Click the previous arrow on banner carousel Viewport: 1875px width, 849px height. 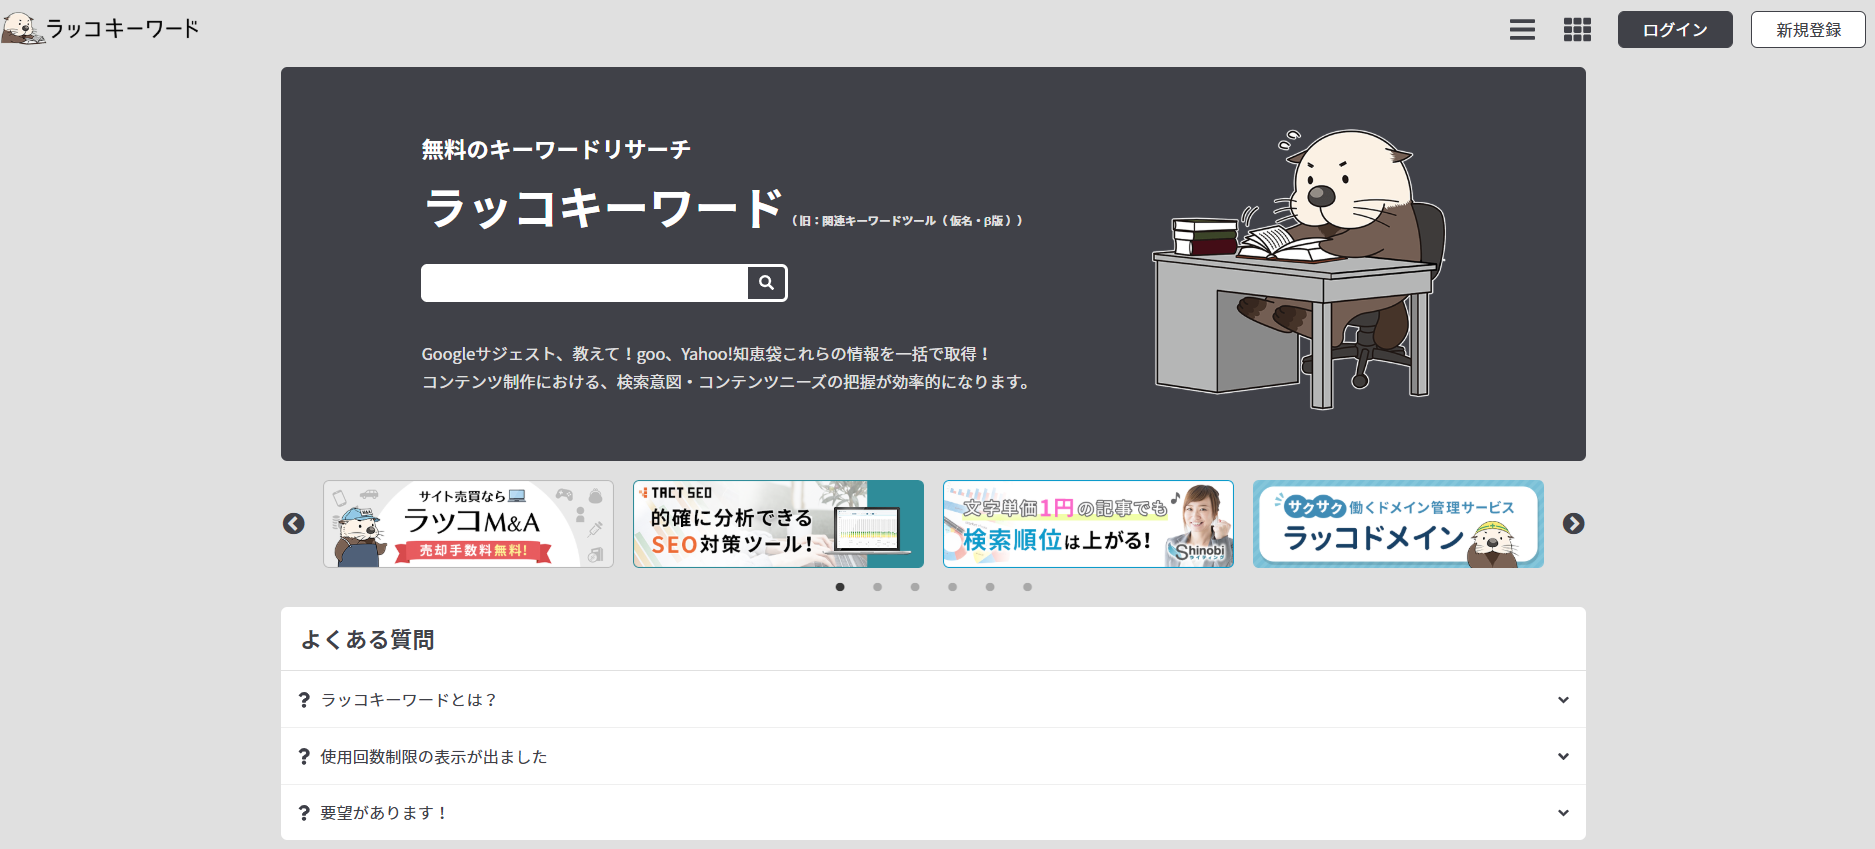(x=294, y=524)
